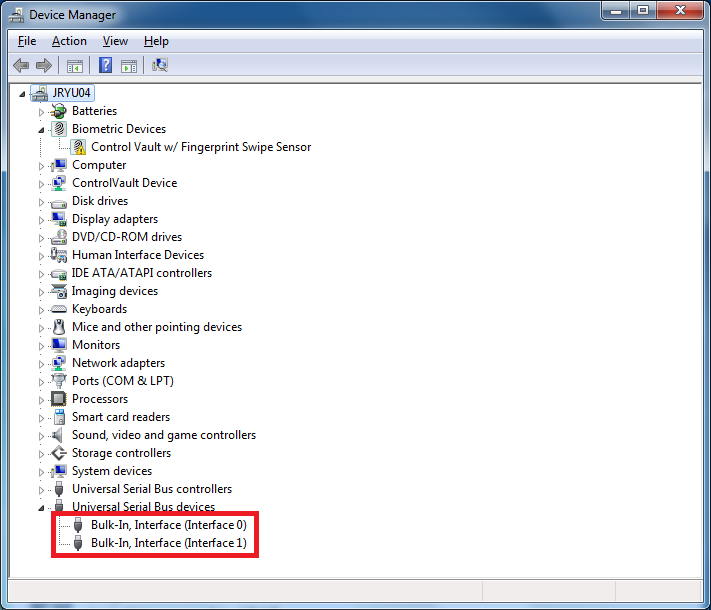Click the Smart card readers icon
Viewport: 711px width, 610px height.
[59, 417]
